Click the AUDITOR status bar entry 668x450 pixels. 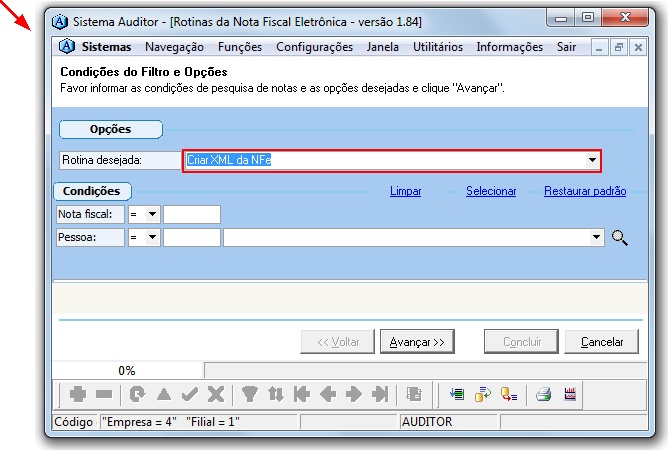(427, 422)
